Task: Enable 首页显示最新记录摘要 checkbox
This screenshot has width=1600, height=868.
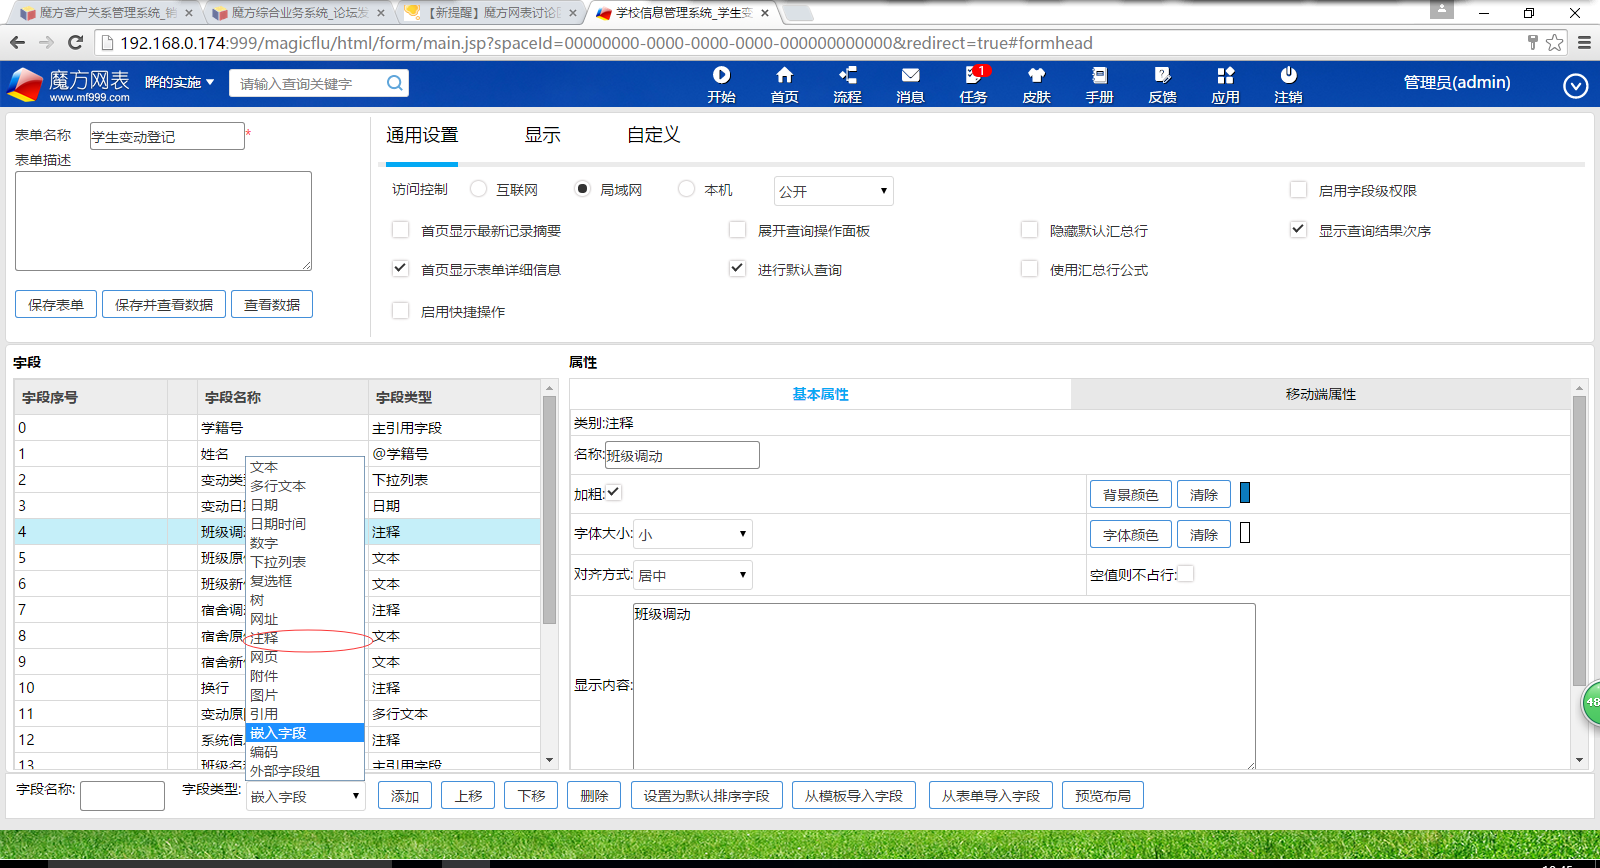Action: tap(400, 229)
